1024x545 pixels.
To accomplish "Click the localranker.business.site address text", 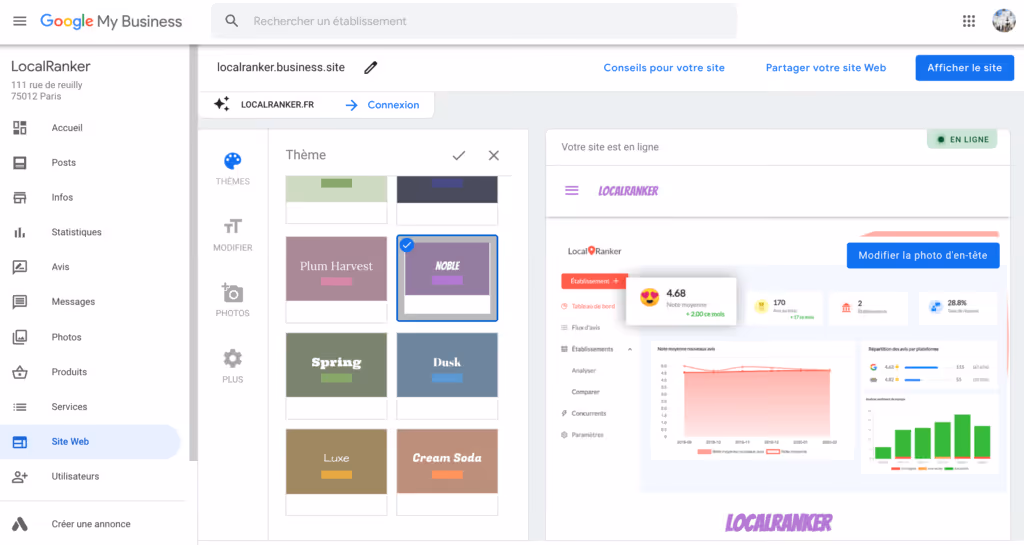I will (281, 67).
